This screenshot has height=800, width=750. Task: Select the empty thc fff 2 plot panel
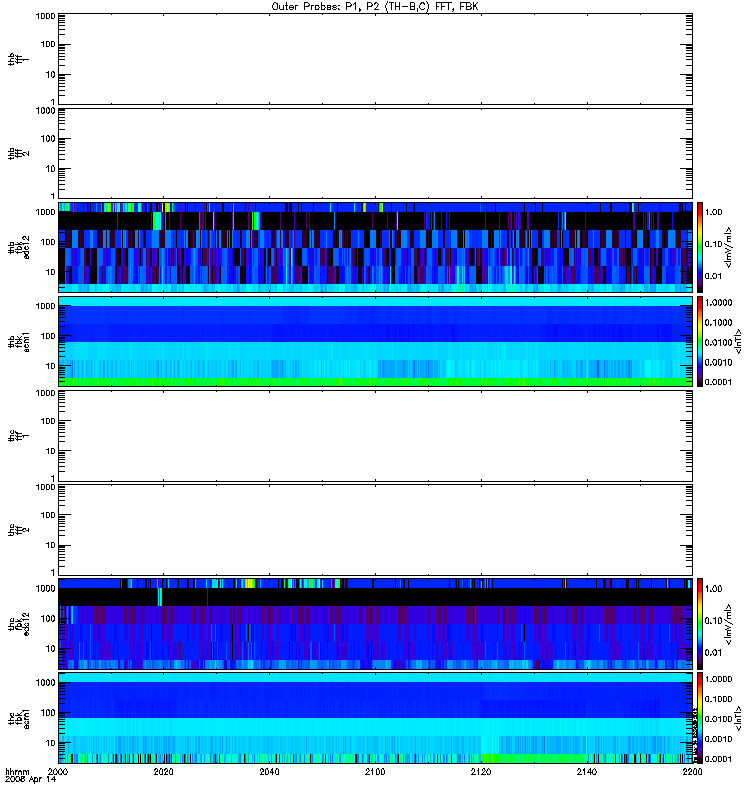[376, 530]
